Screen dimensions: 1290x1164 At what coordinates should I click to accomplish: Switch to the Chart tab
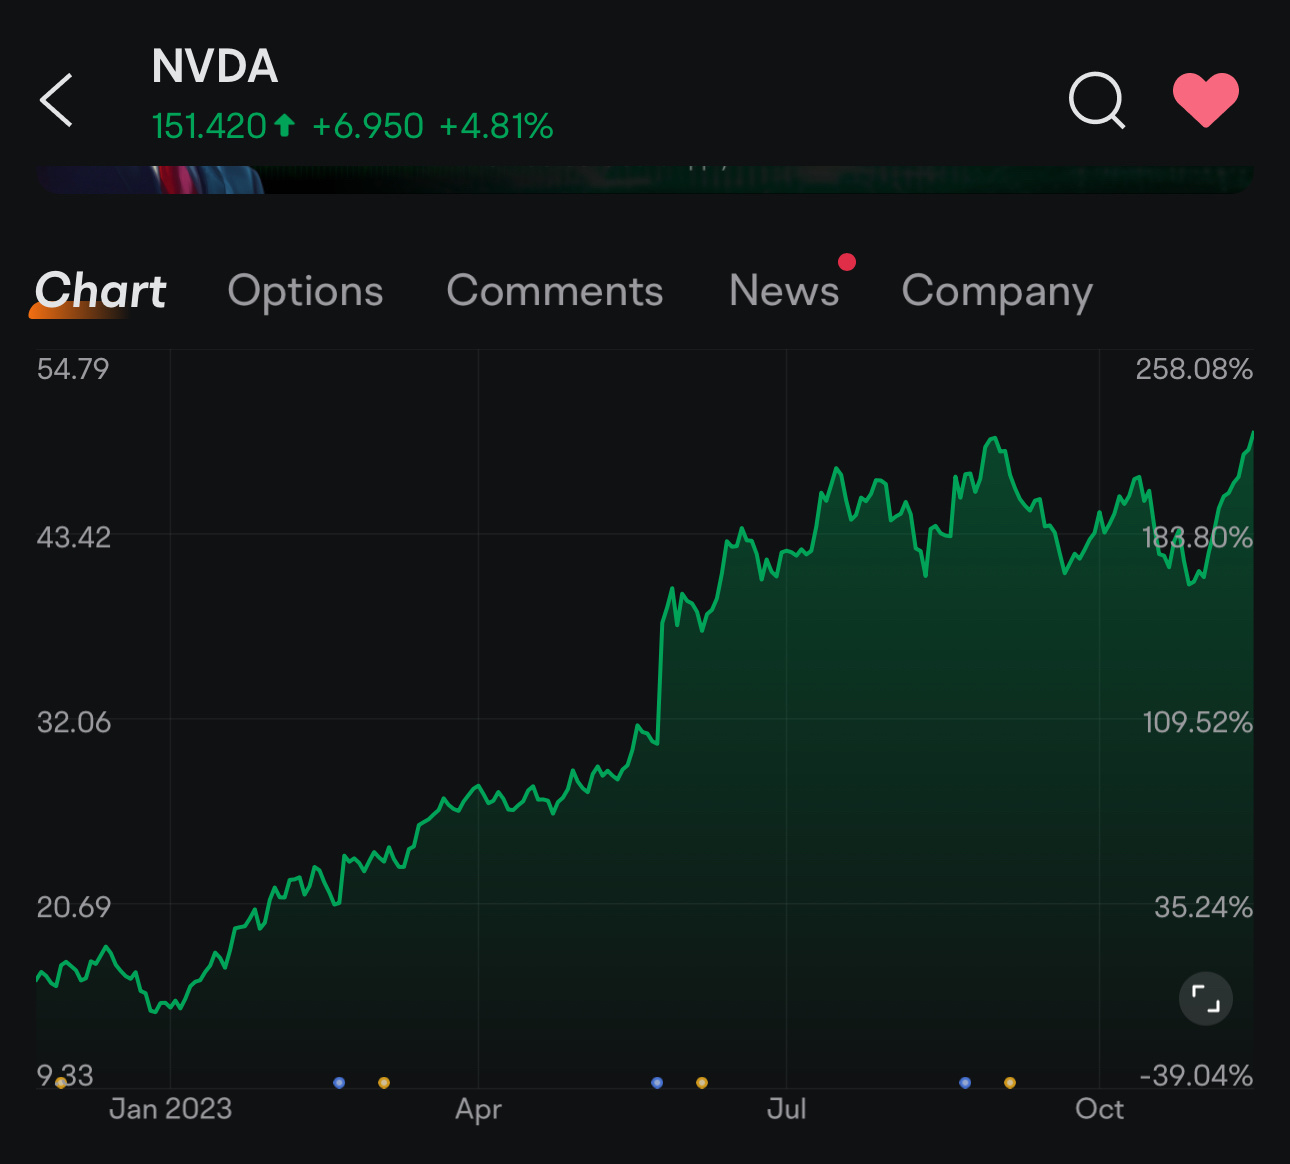click(x=100, y=291)
